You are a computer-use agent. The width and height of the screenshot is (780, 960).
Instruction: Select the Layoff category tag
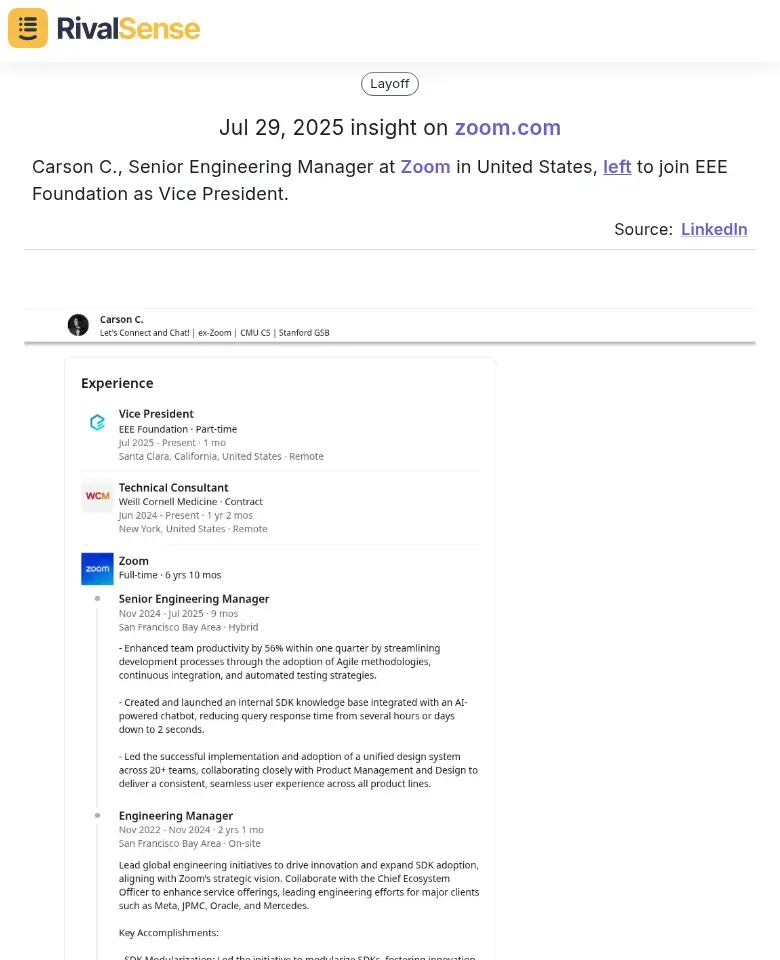pyautogui.click(x=389, y=84)
